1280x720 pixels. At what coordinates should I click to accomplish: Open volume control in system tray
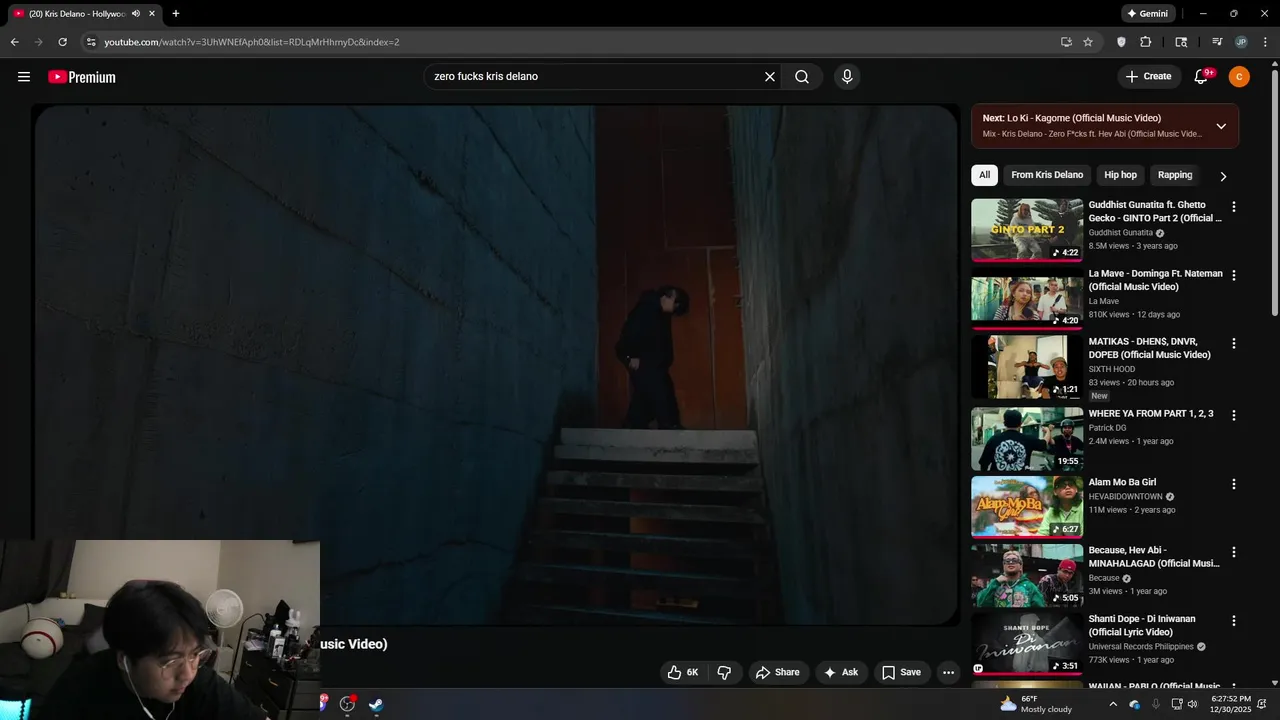1192,704
